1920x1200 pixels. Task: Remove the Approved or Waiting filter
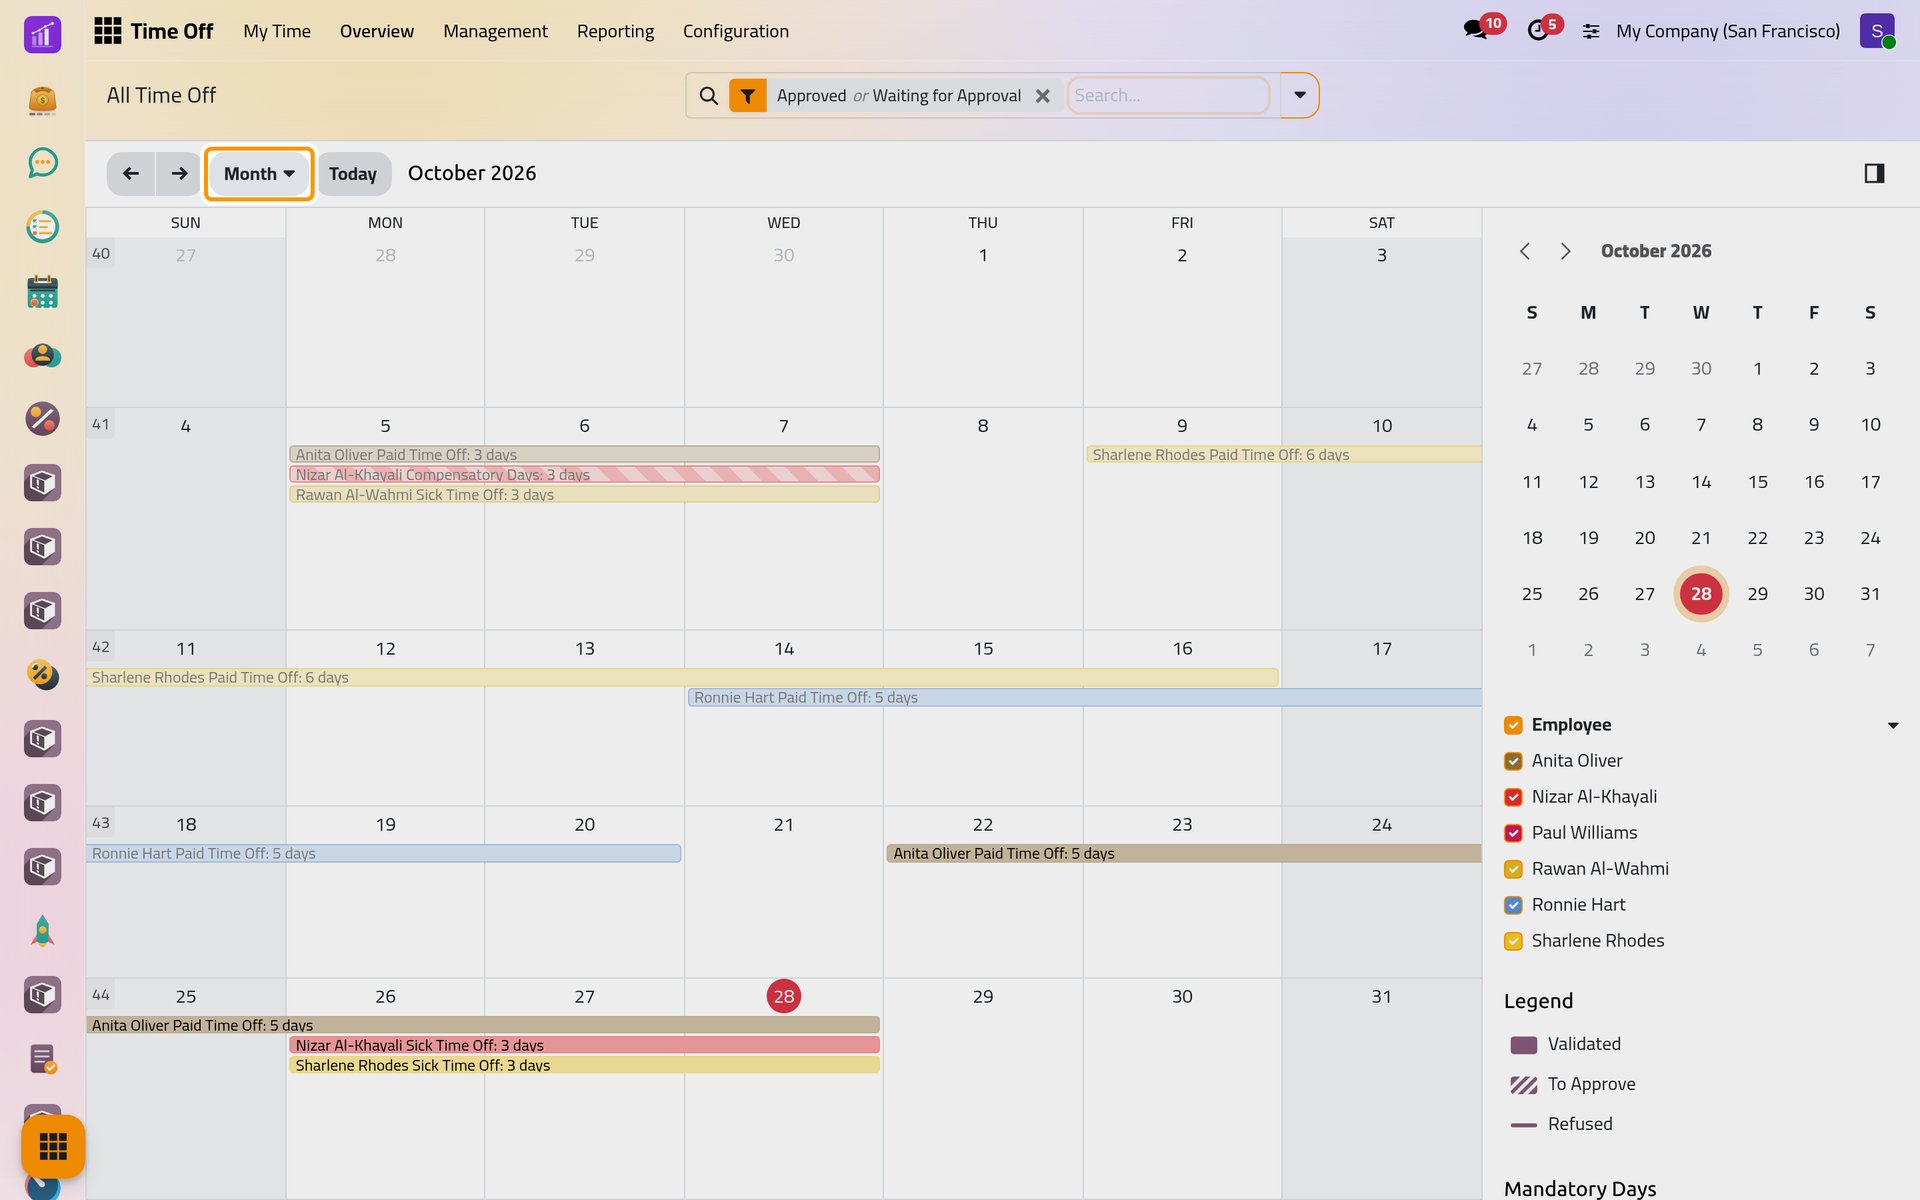(x=1042, y=96)
